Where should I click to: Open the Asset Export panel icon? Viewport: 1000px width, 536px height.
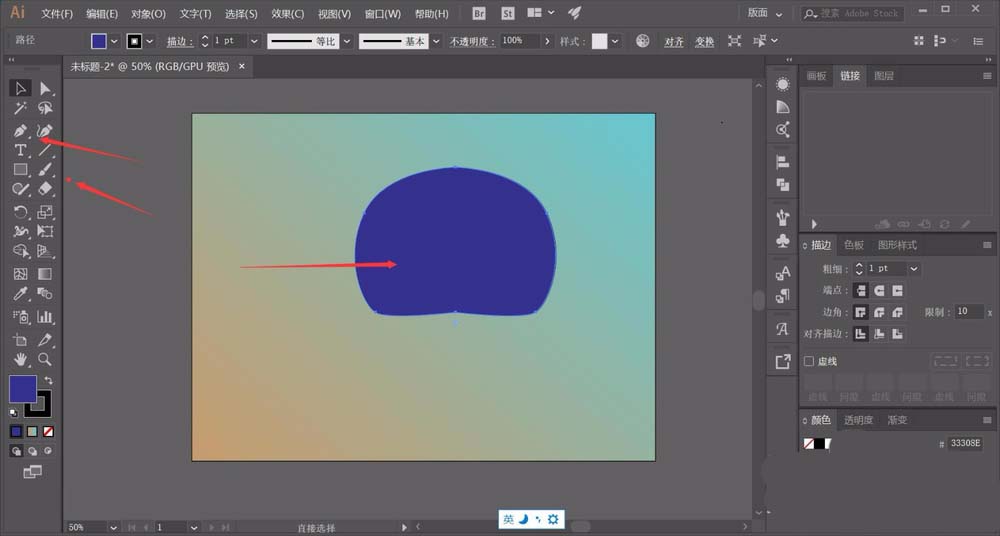(x=783, y=362)
